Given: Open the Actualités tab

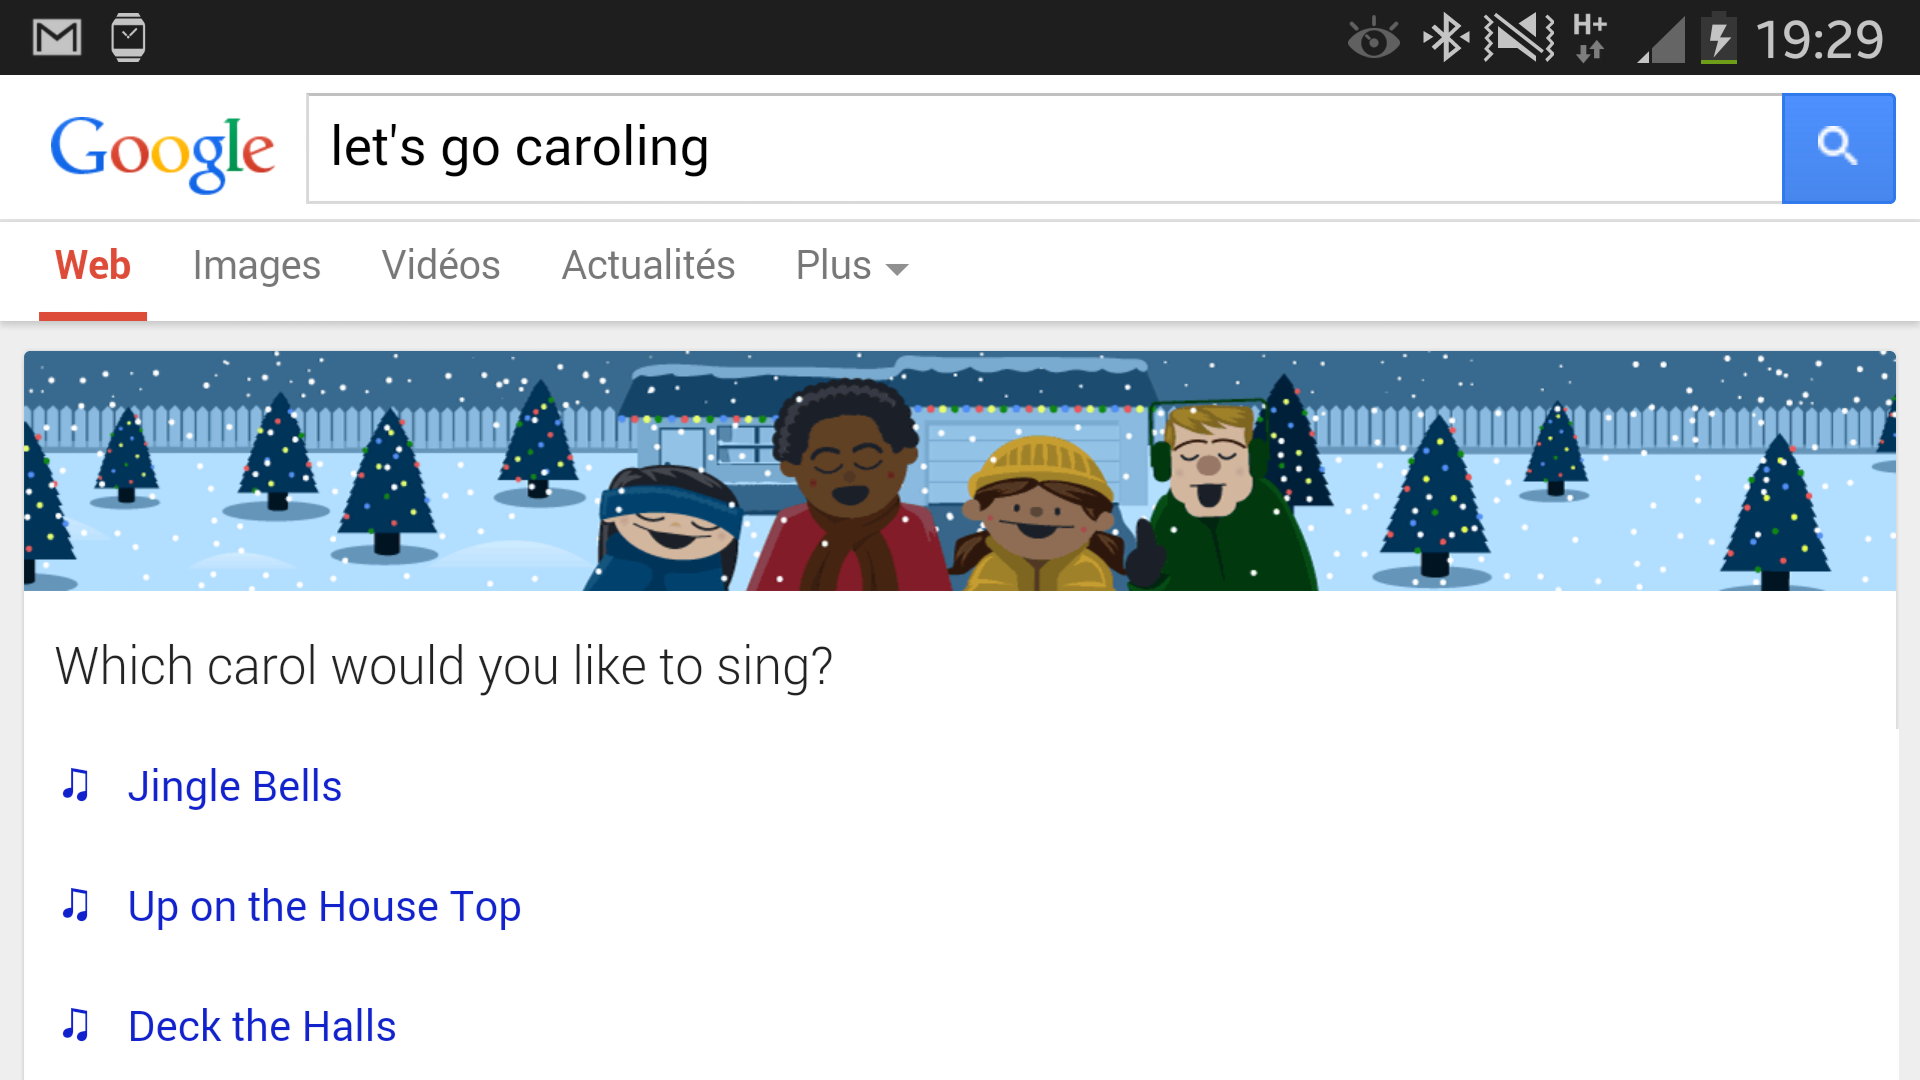Looking at the screenshot, I should pos(648,266).
